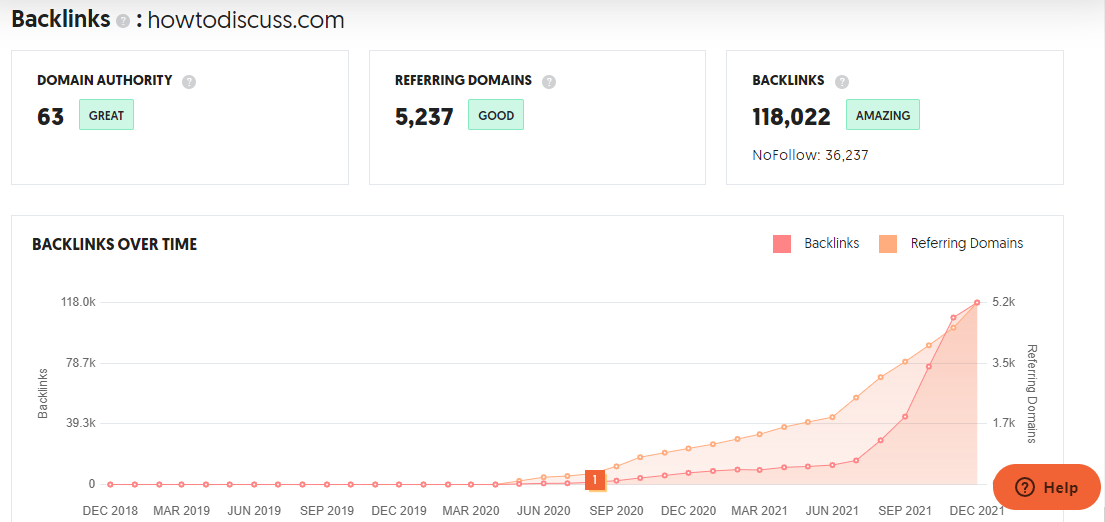
Task: Click the AMAZING backlinks badge
Action: pos(883,115)
